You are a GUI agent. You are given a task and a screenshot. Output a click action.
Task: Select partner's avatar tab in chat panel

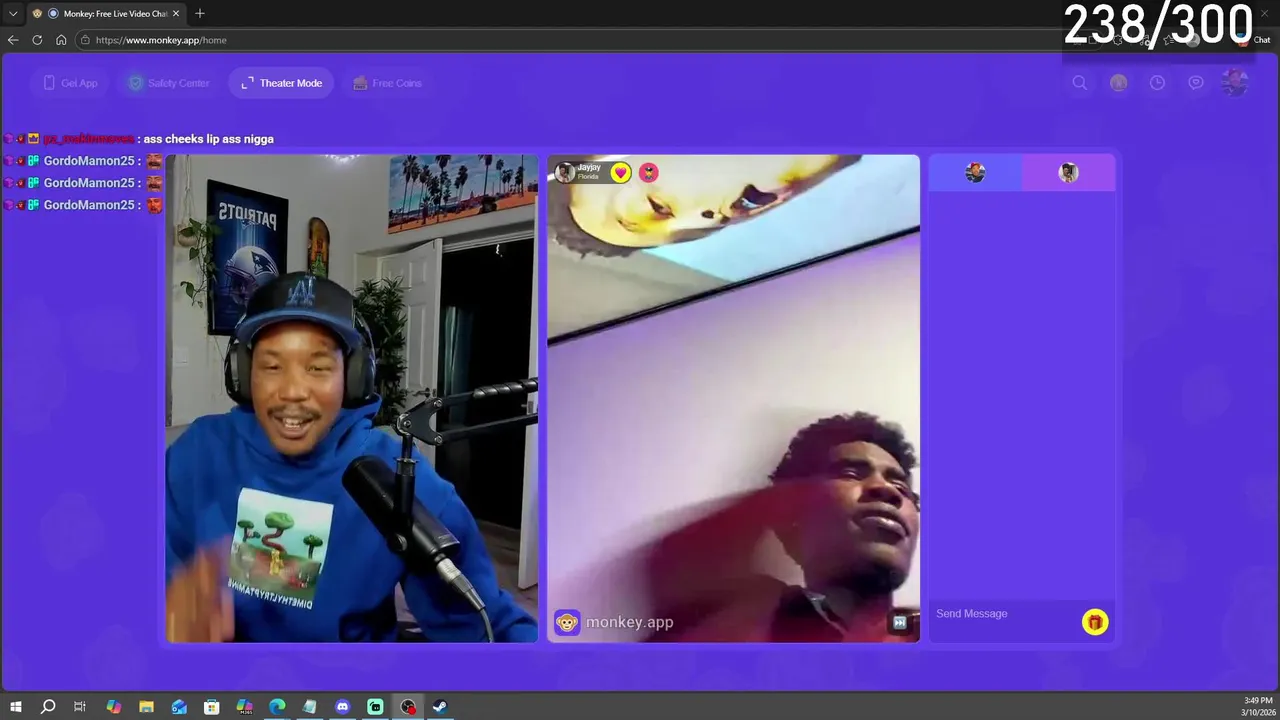pyautogui.click(x=1068, y=173)
